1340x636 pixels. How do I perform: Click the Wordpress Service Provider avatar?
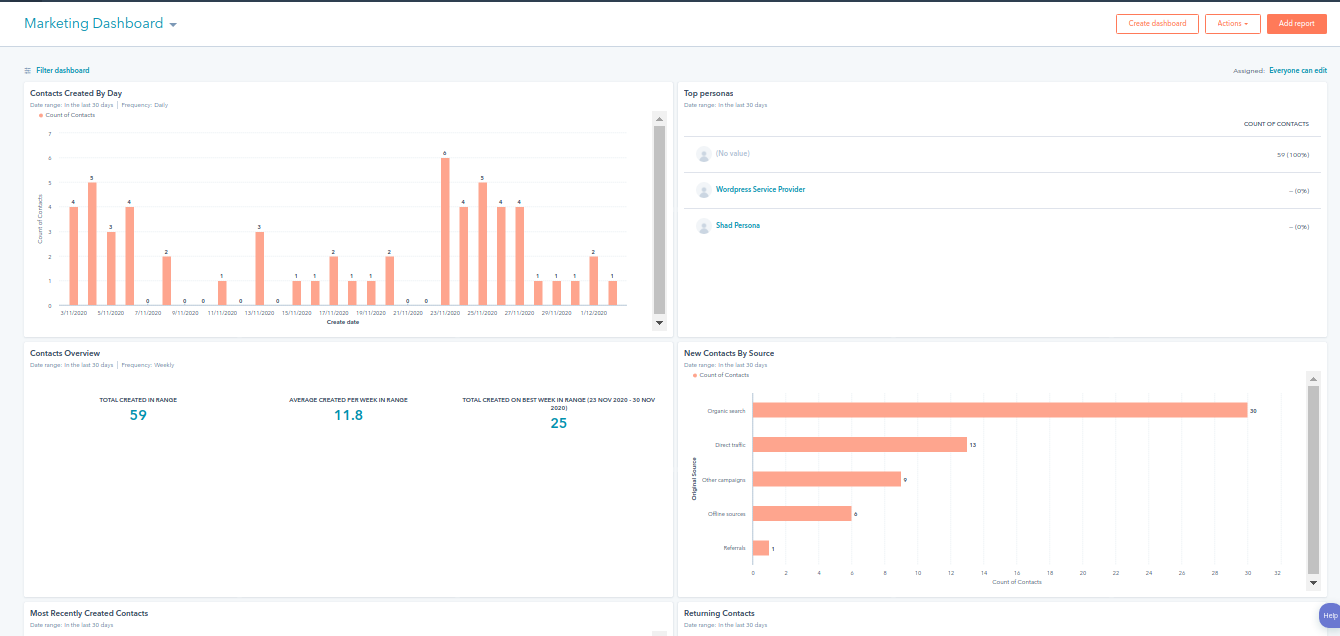[x=703, y=190]
